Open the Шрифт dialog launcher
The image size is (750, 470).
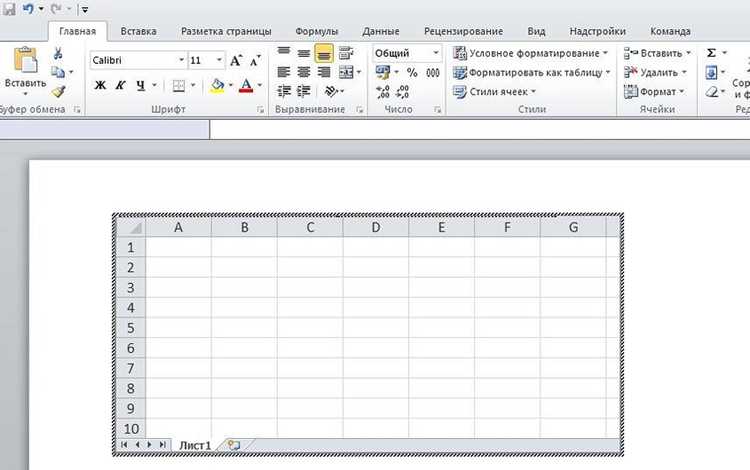click(260, 110)
